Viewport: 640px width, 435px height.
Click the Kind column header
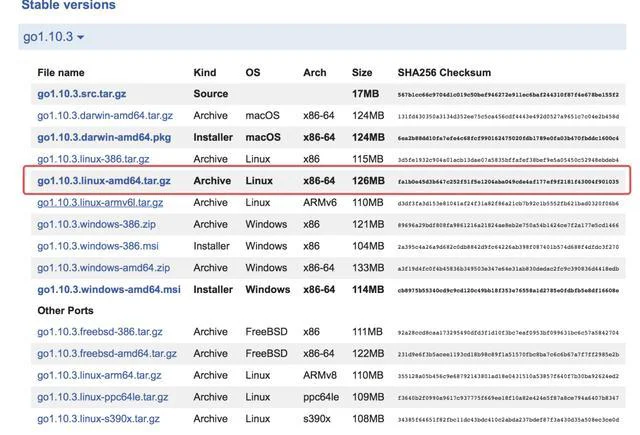[204, 73]
